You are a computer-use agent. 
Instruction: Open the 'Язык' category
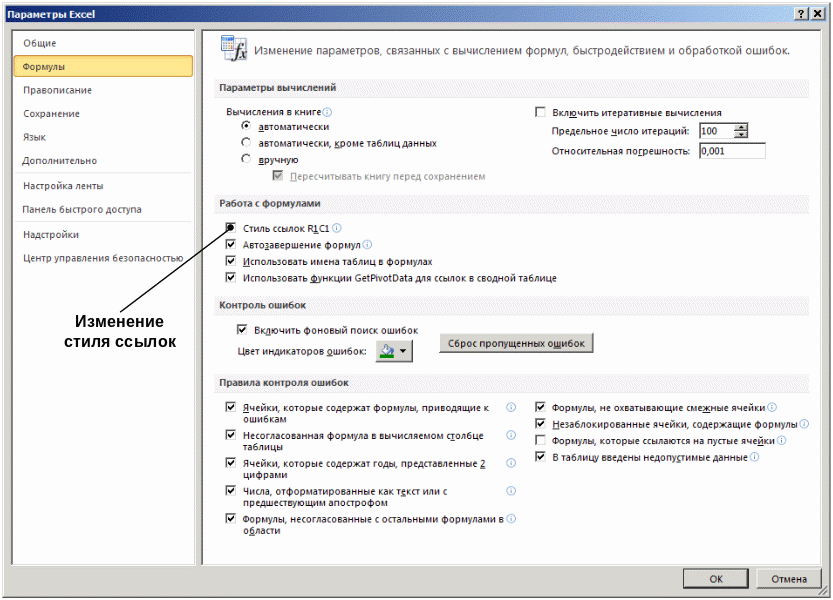[103, 137]
